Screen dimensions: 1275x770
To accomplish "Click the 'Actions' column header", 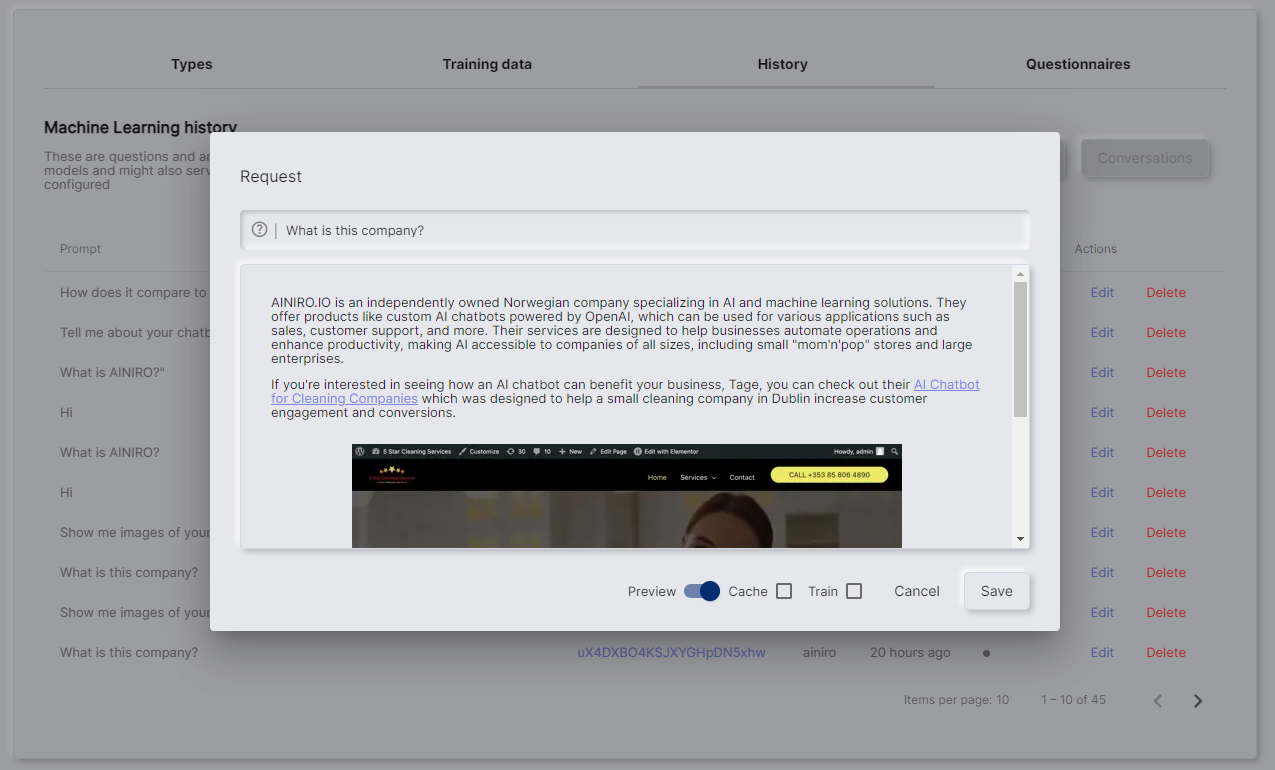I will 1096,249.
